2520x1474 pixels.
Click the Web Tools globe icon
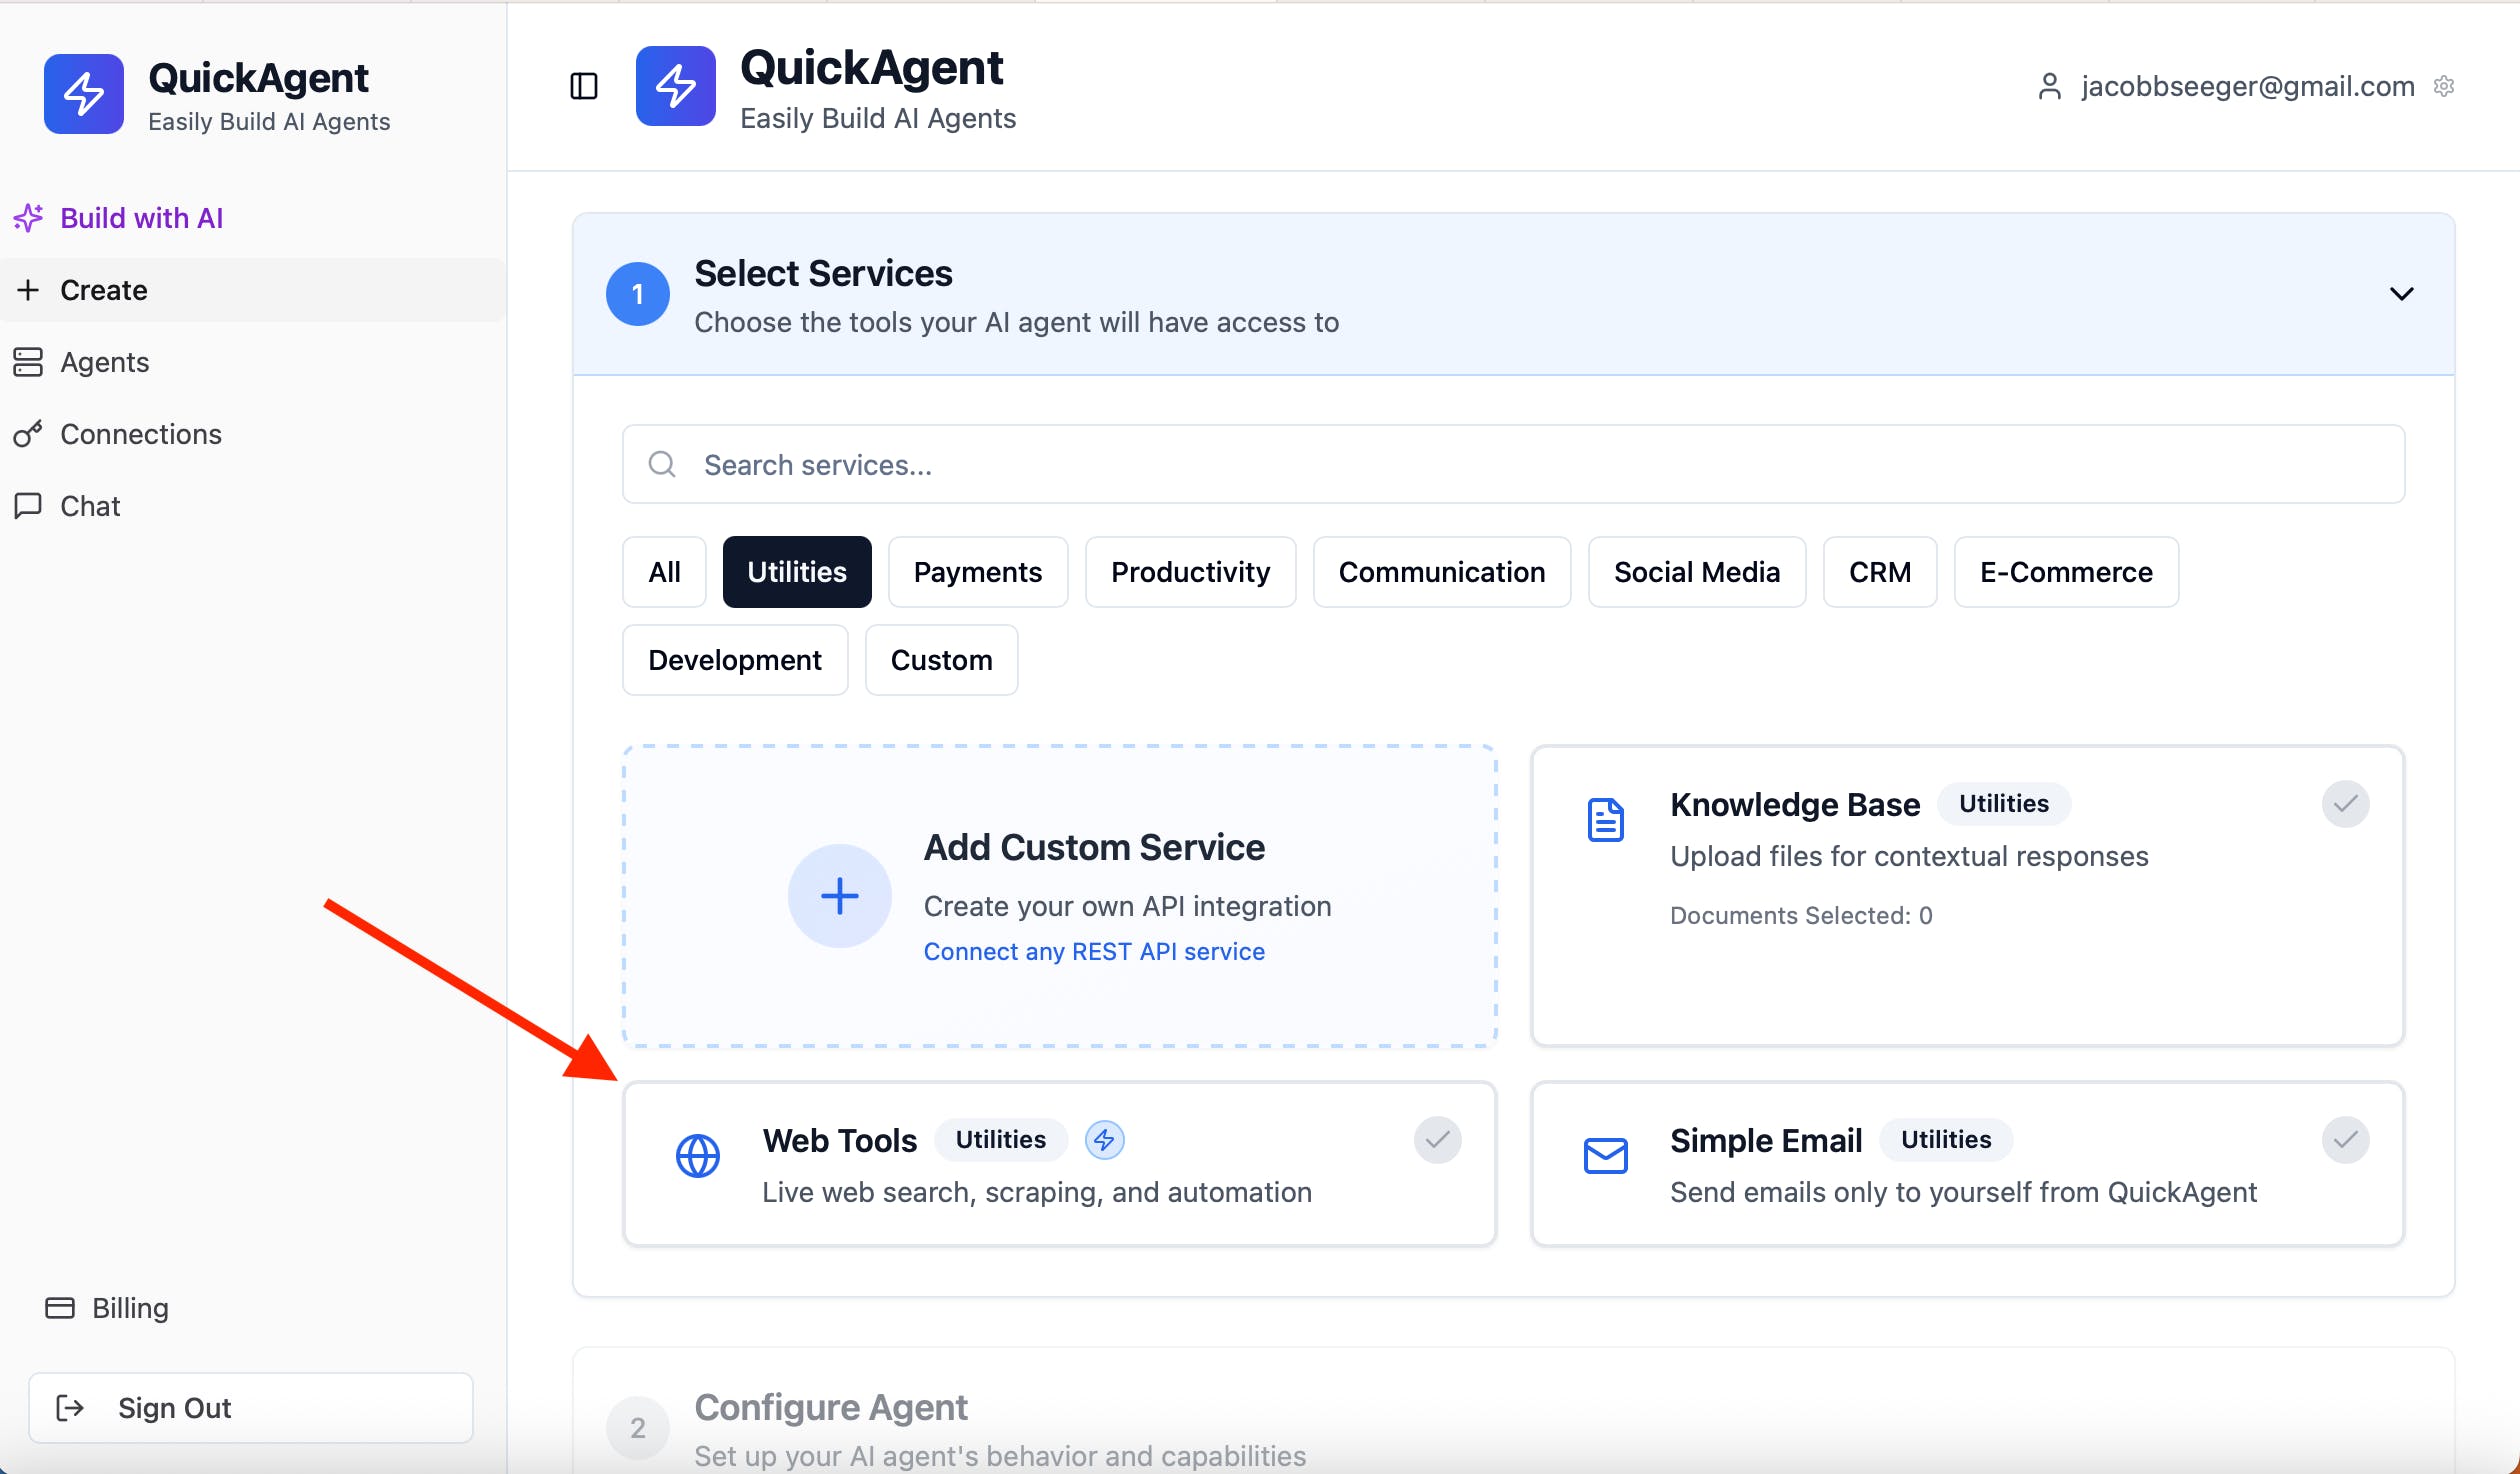coord(698,1156)
